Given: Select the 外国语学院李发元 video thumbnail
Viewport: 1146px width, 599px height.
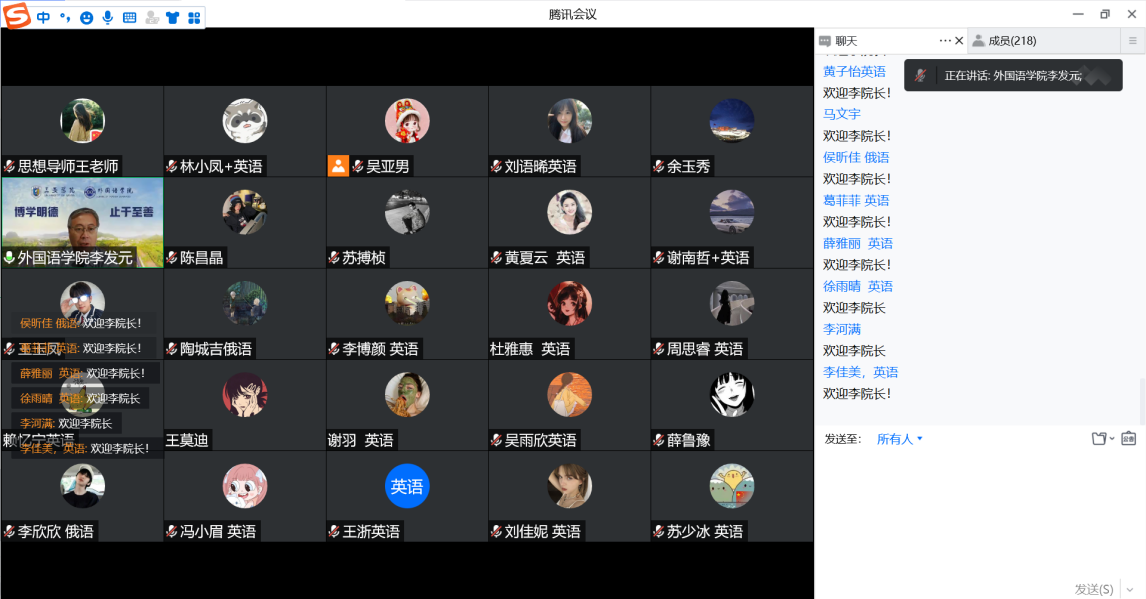Looking at the screenshot, I should [82, 222].
